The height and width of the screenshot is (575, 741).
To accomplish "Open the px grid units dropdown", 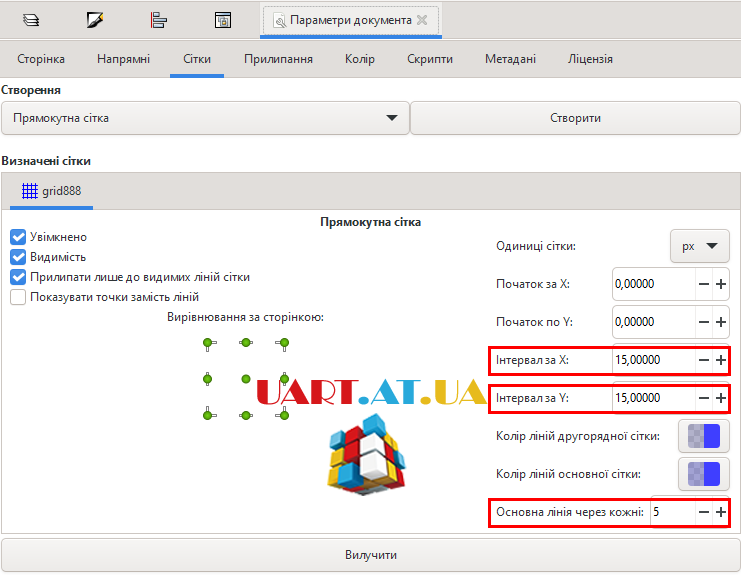I will point(699,246).
